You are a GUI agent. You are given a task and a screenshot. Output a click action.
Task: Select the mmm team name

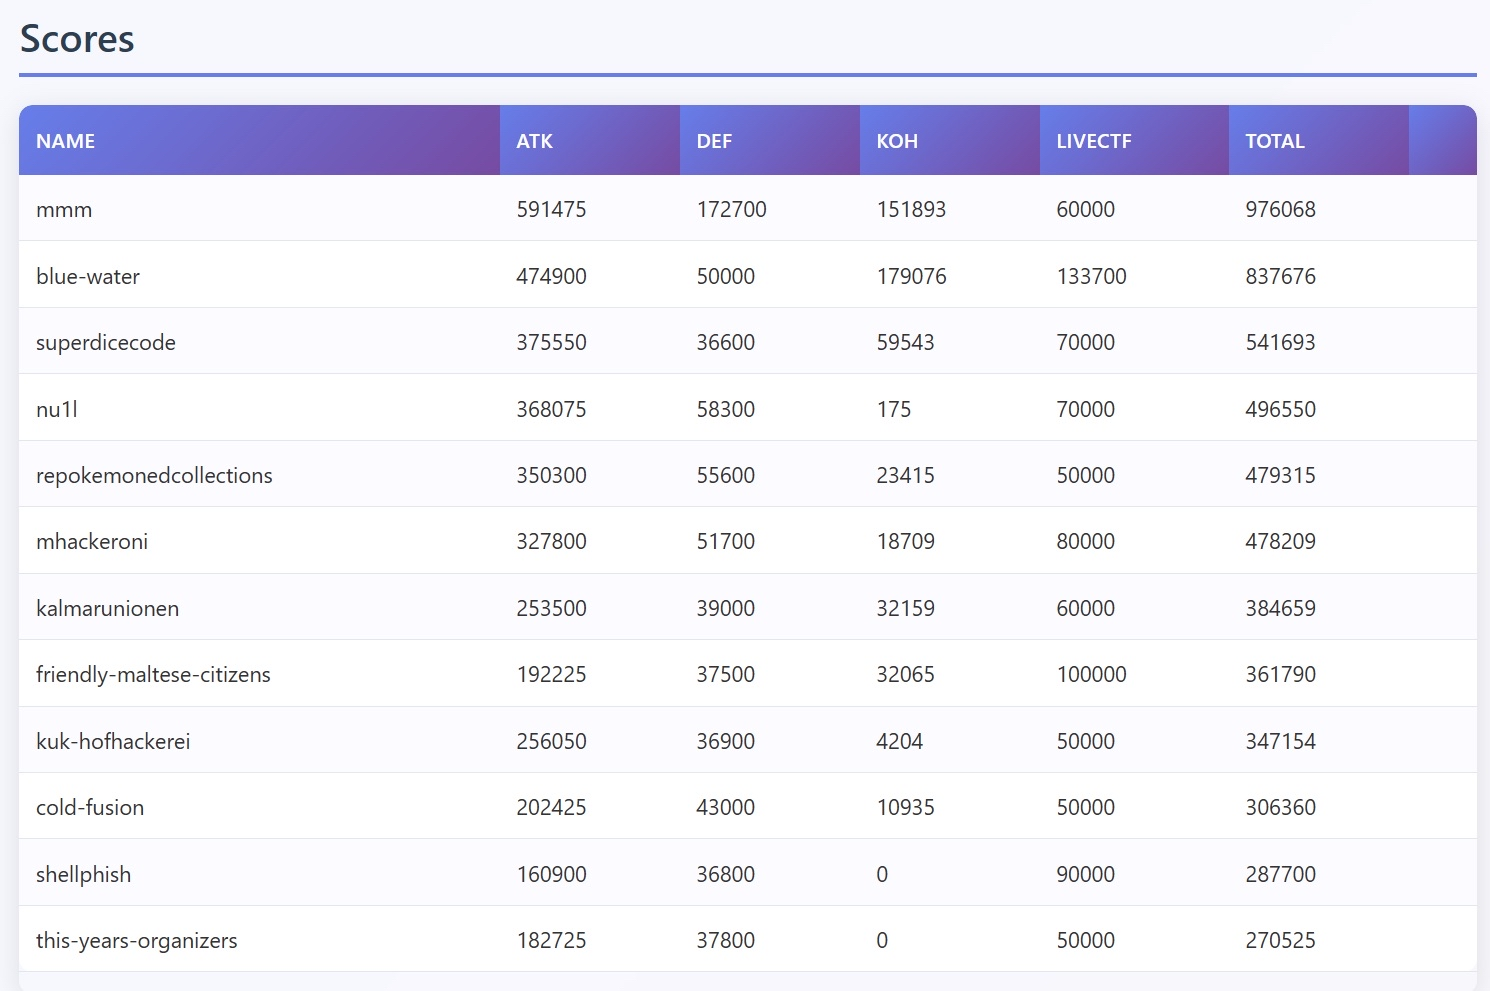tap(64, 210)
